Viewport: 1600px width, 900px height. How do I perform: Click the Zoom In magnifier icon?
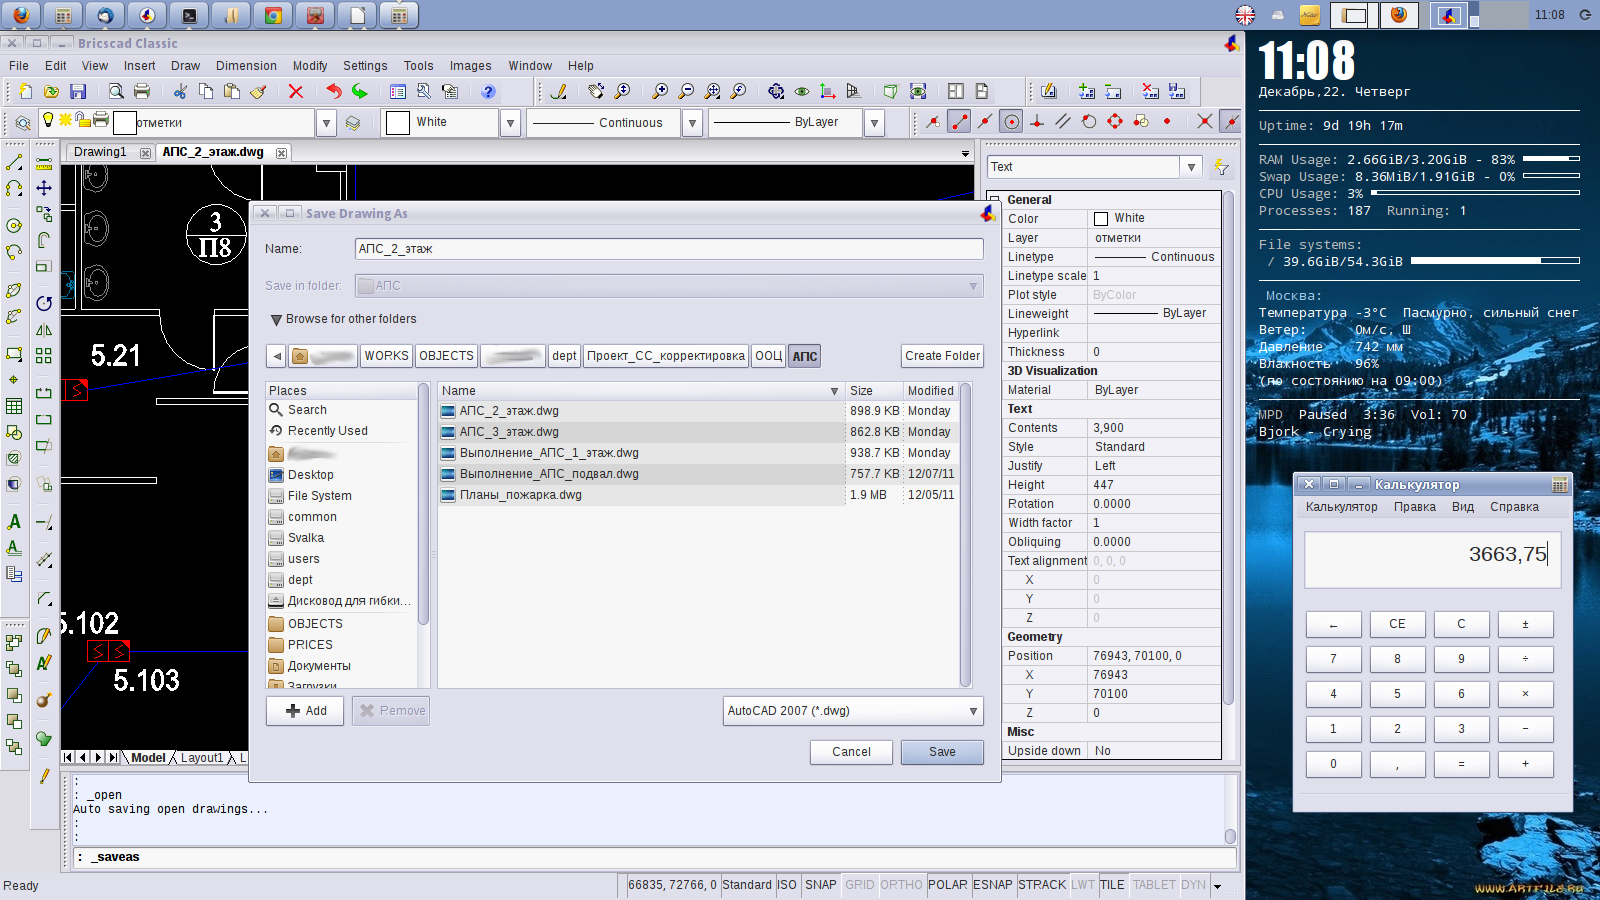[660, 91]
